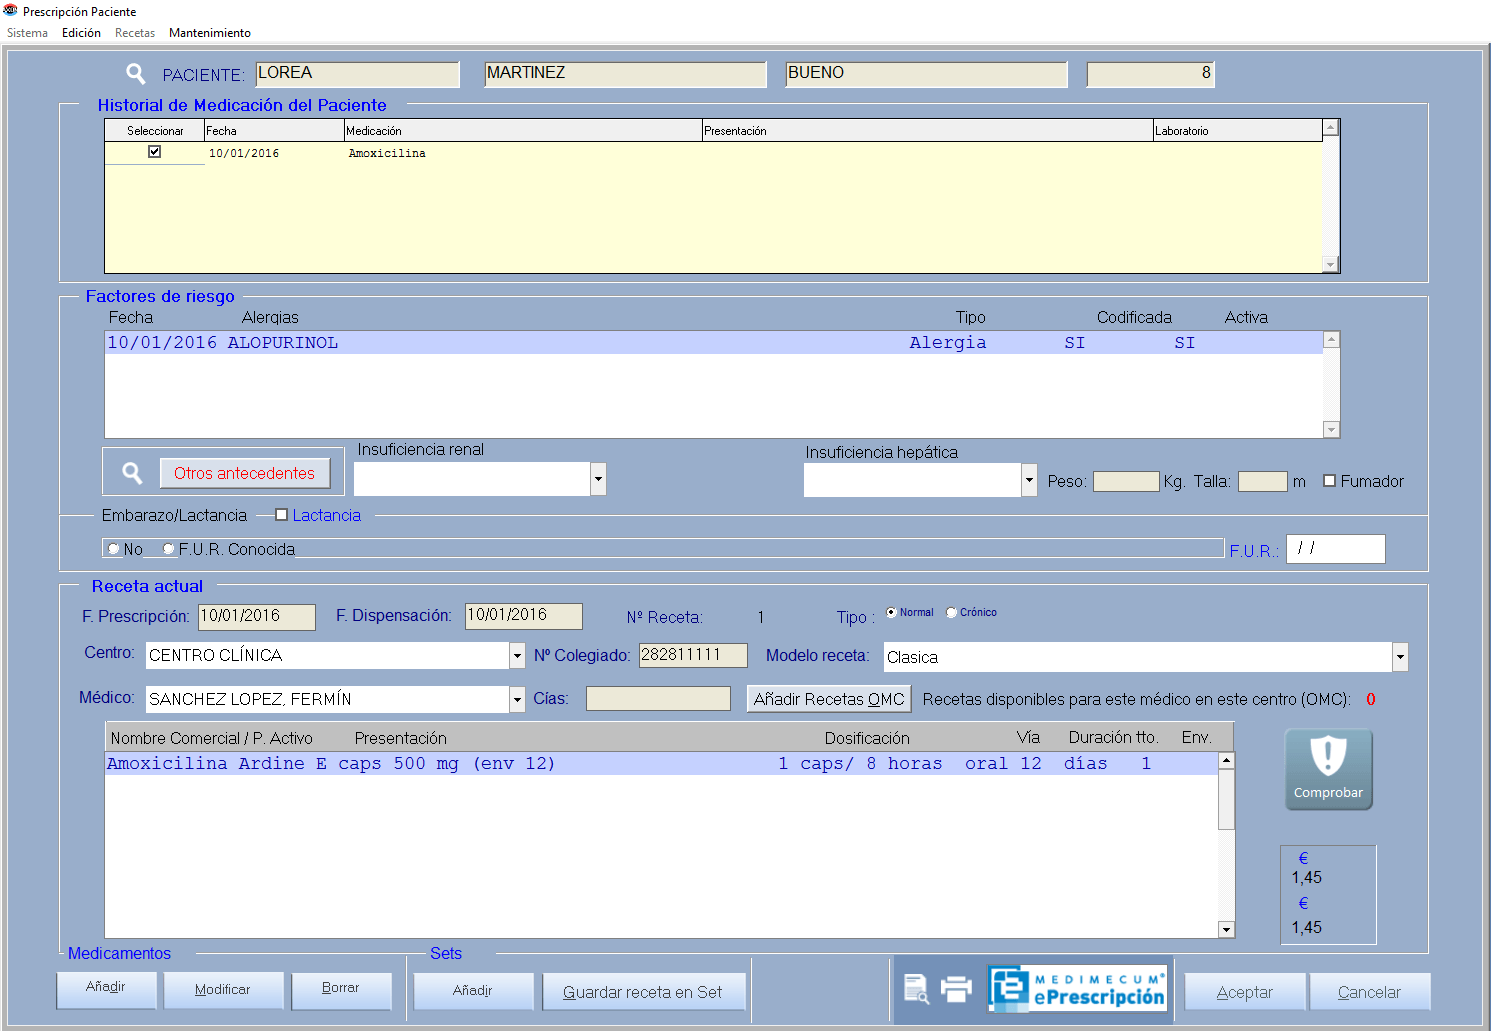Open the Modelo receta dropdown

[x=1400, y=657]
